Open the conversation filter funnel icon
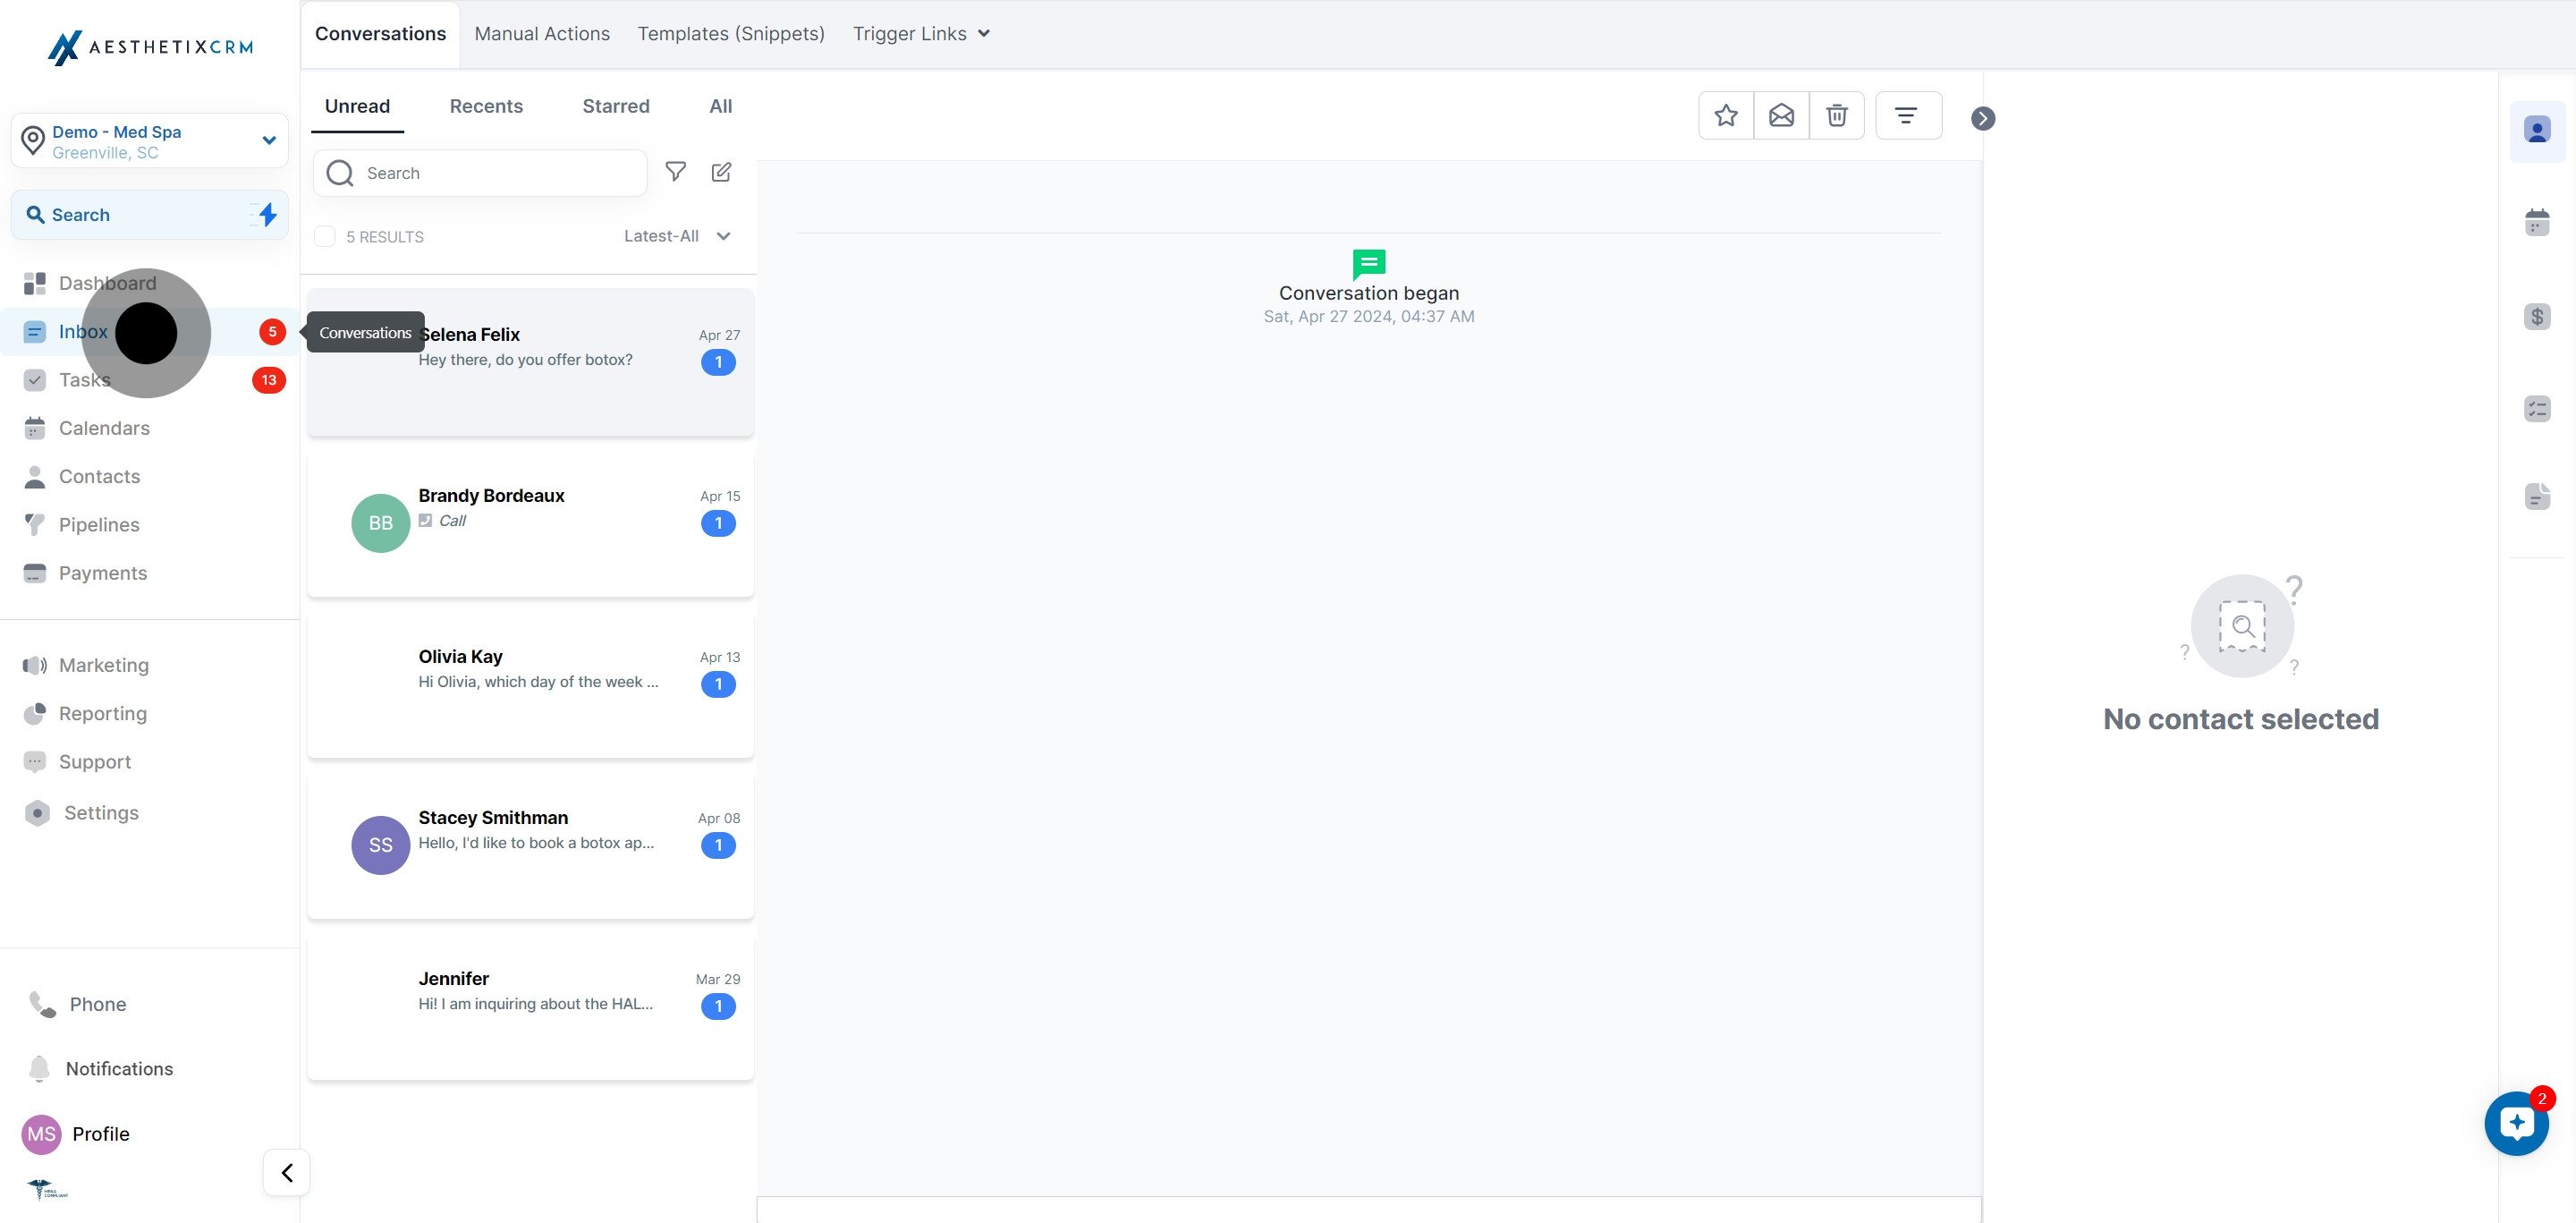The image size is (2576, 1223). click(676, 172)
